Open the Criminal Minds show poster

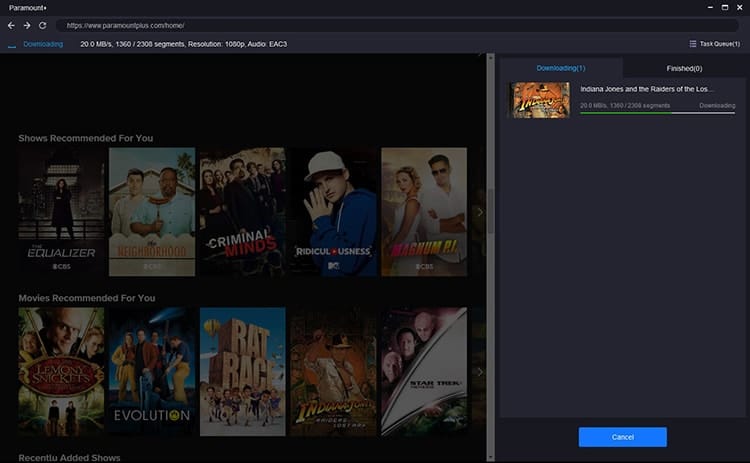click(243, 211)
